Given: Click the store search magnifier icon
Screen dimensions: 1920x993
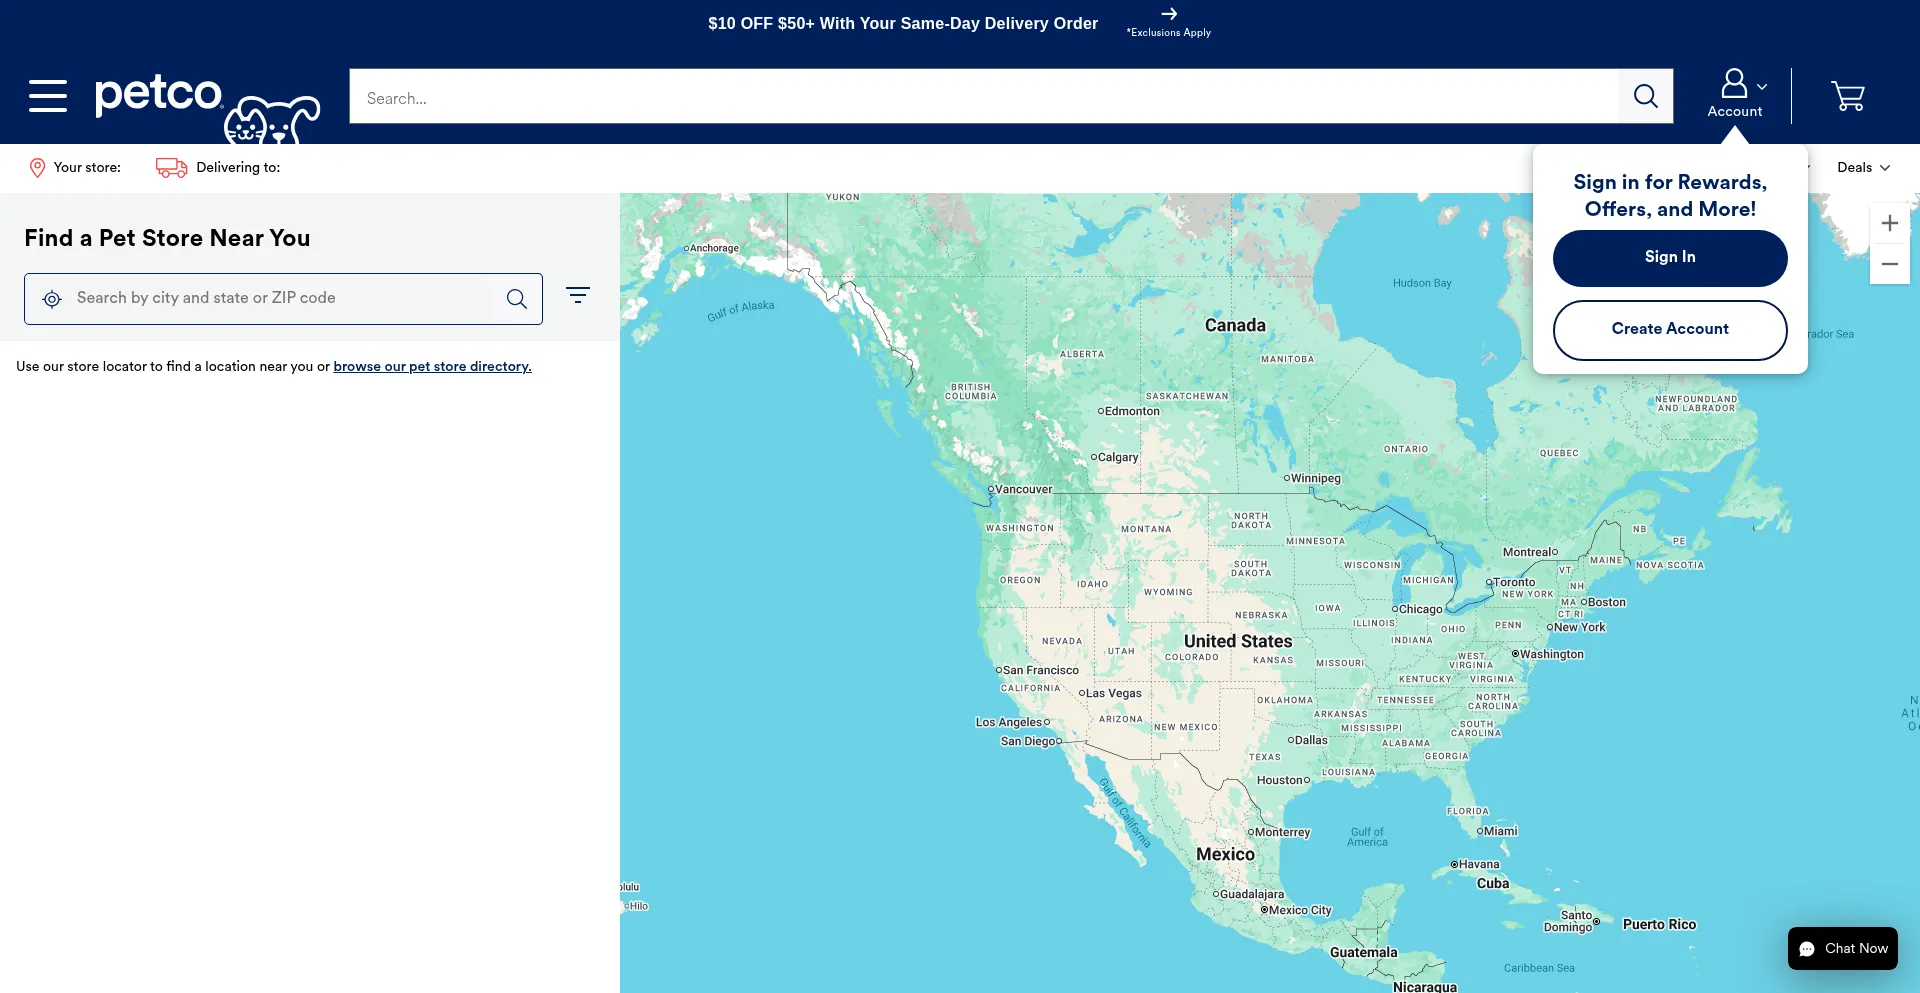Looking at the screenshot, I should [516, 299].
